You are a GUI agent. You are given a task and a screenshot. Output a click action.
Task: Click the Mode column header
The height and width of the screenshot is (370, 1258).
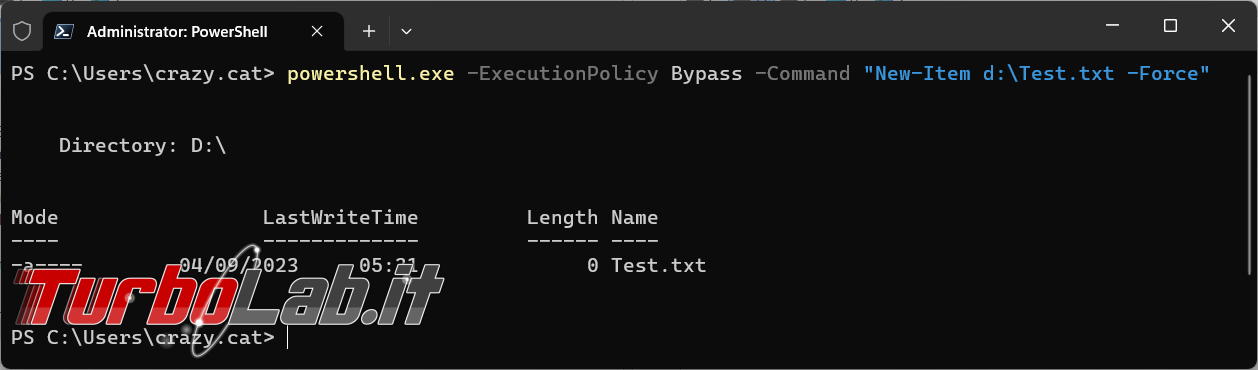[35, 217]
